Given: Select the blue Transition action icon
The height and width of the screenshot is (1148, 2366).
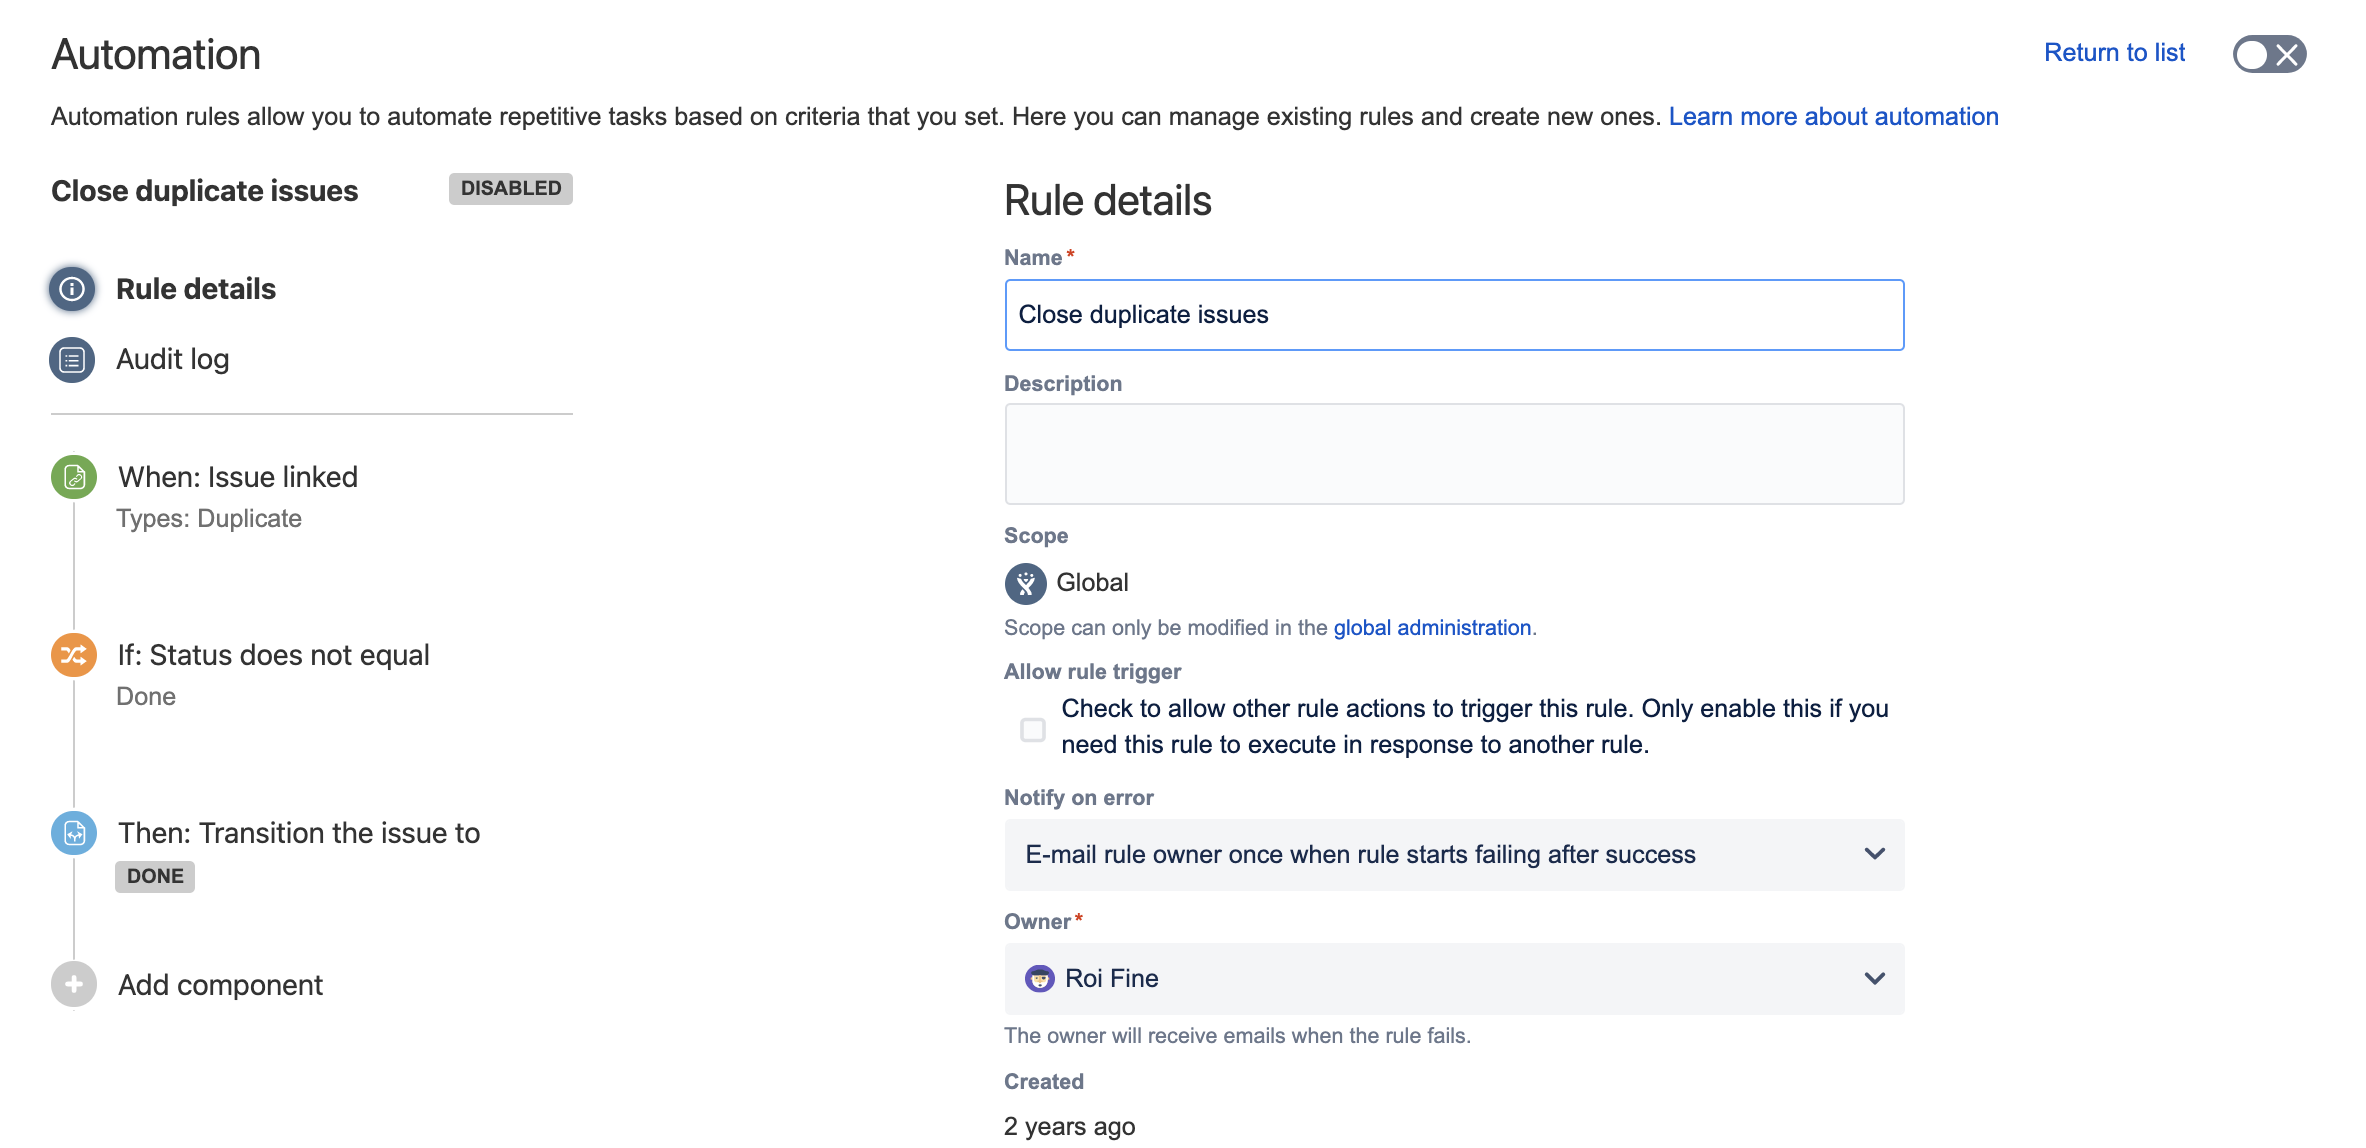Looking at the screenshot, I should click(74, 833).
